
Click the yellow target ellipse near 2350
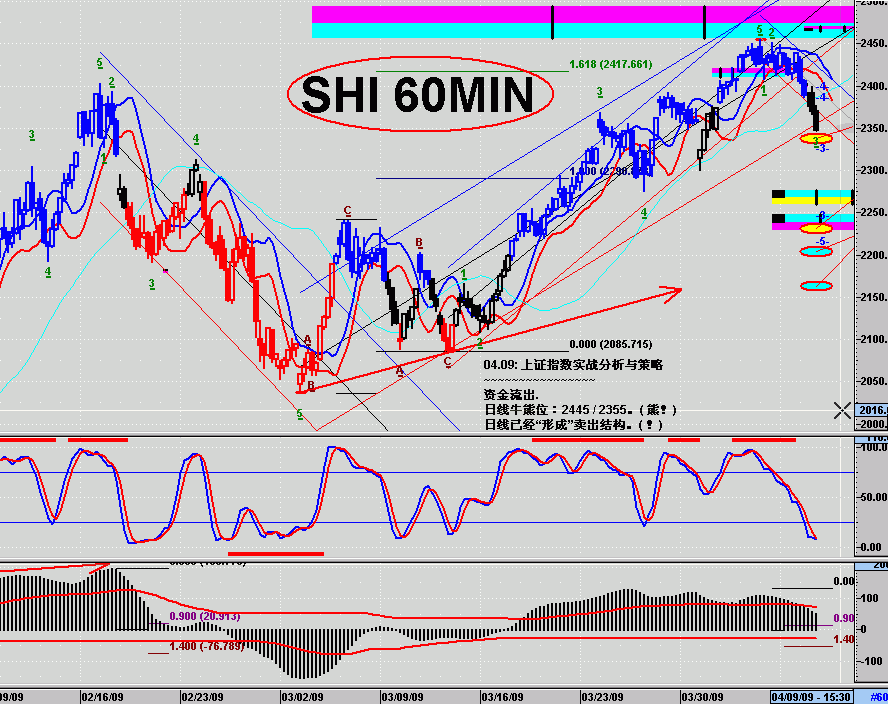(x=816, y=138)
